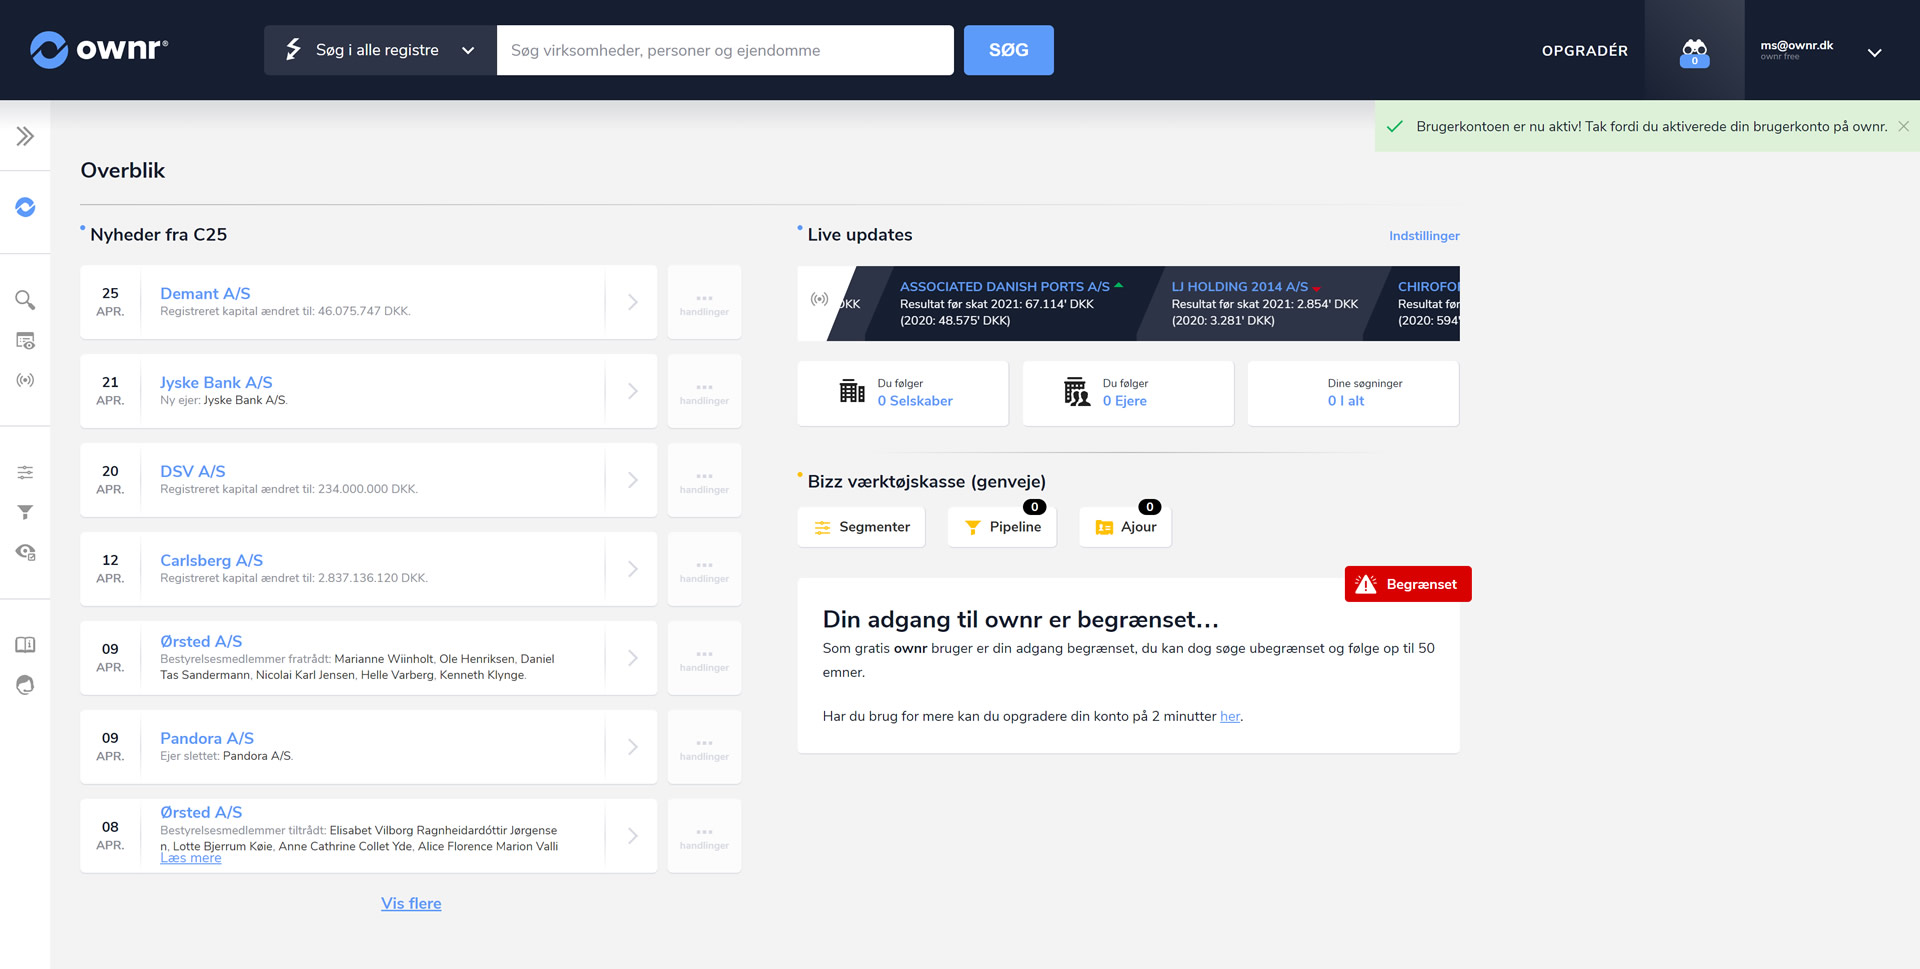Focus the company search input field

pos(725,50)
